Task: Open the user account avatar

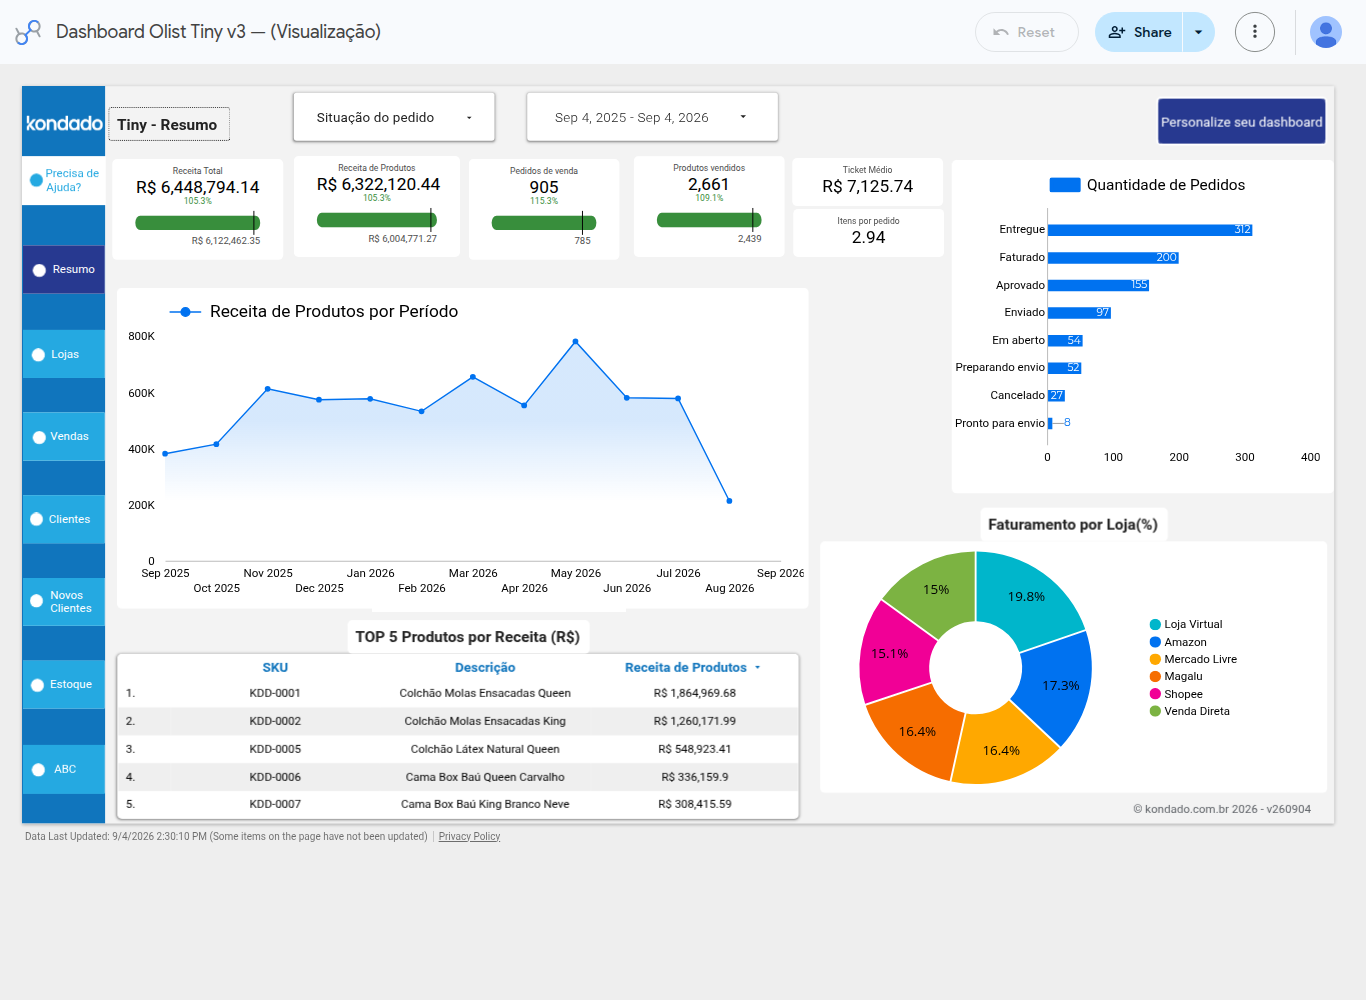Action: point(1326,32)
